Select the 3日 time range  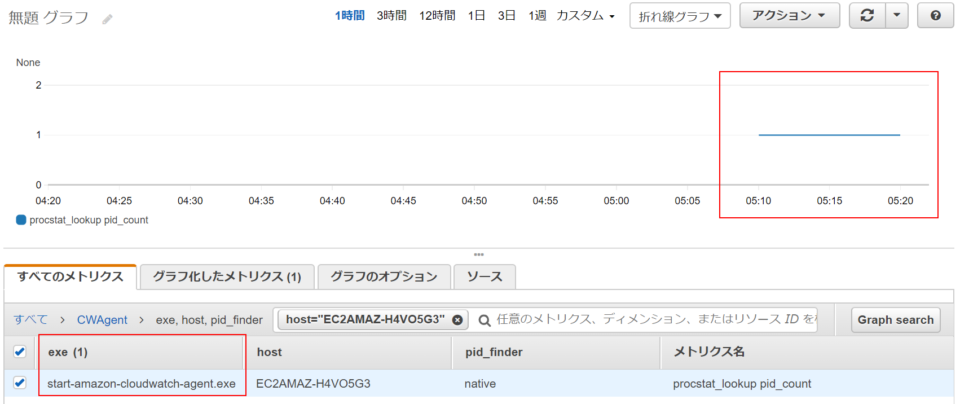[x=507, y=17]
